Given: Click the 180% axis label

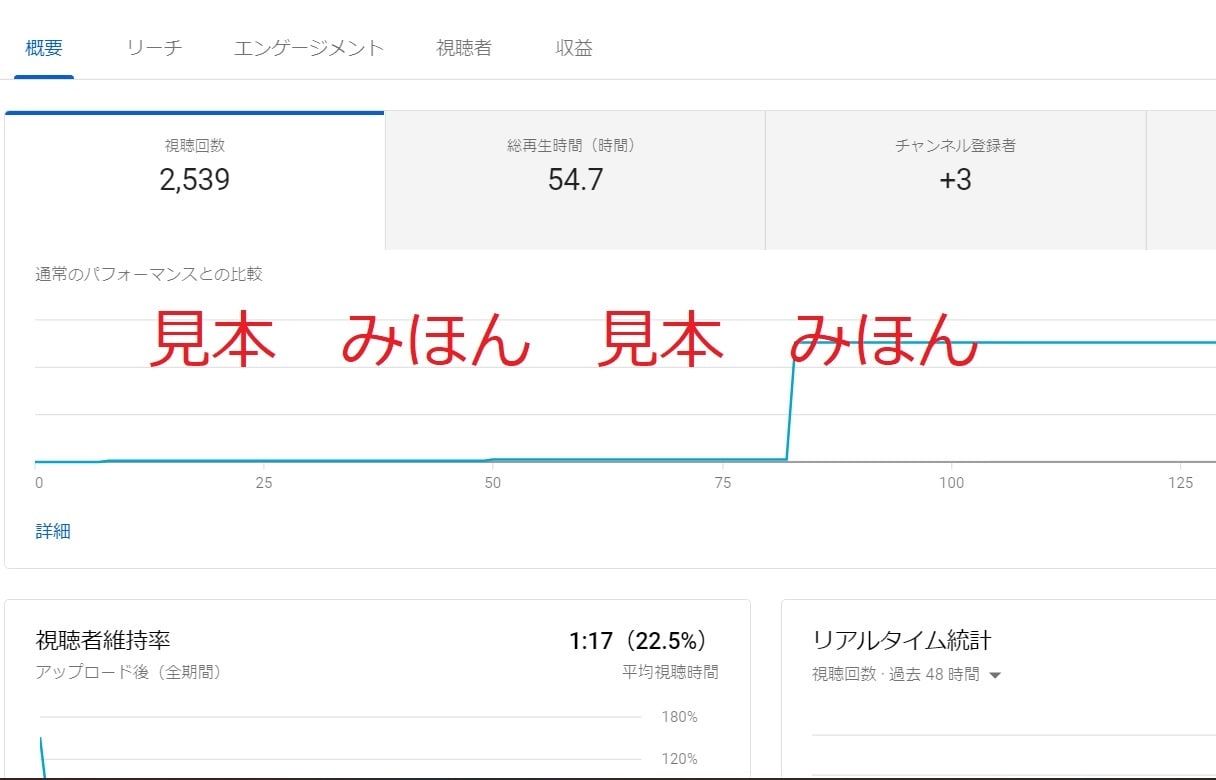Looking at the screenshot, I should tap(680, 717).
